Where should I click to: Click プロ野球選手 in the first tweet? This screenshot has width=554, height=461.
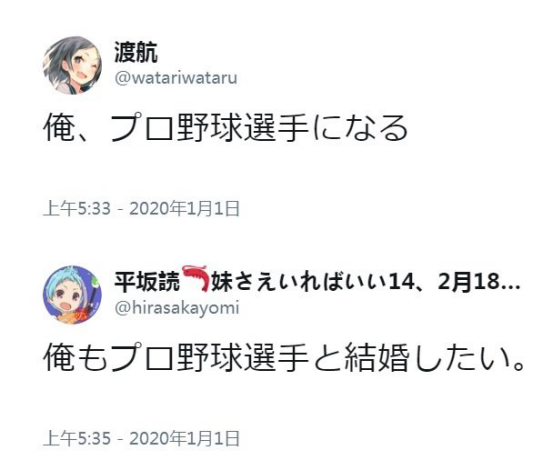click(210, 128)
